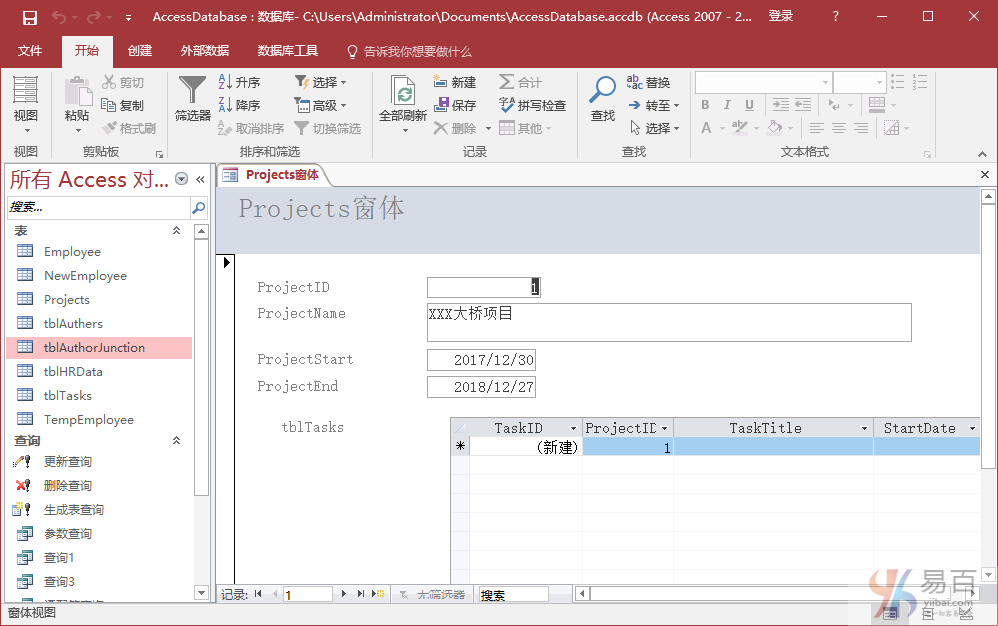Click the 全部刷新 refresh all icon
998x626 pixels.
coord(403,102)
